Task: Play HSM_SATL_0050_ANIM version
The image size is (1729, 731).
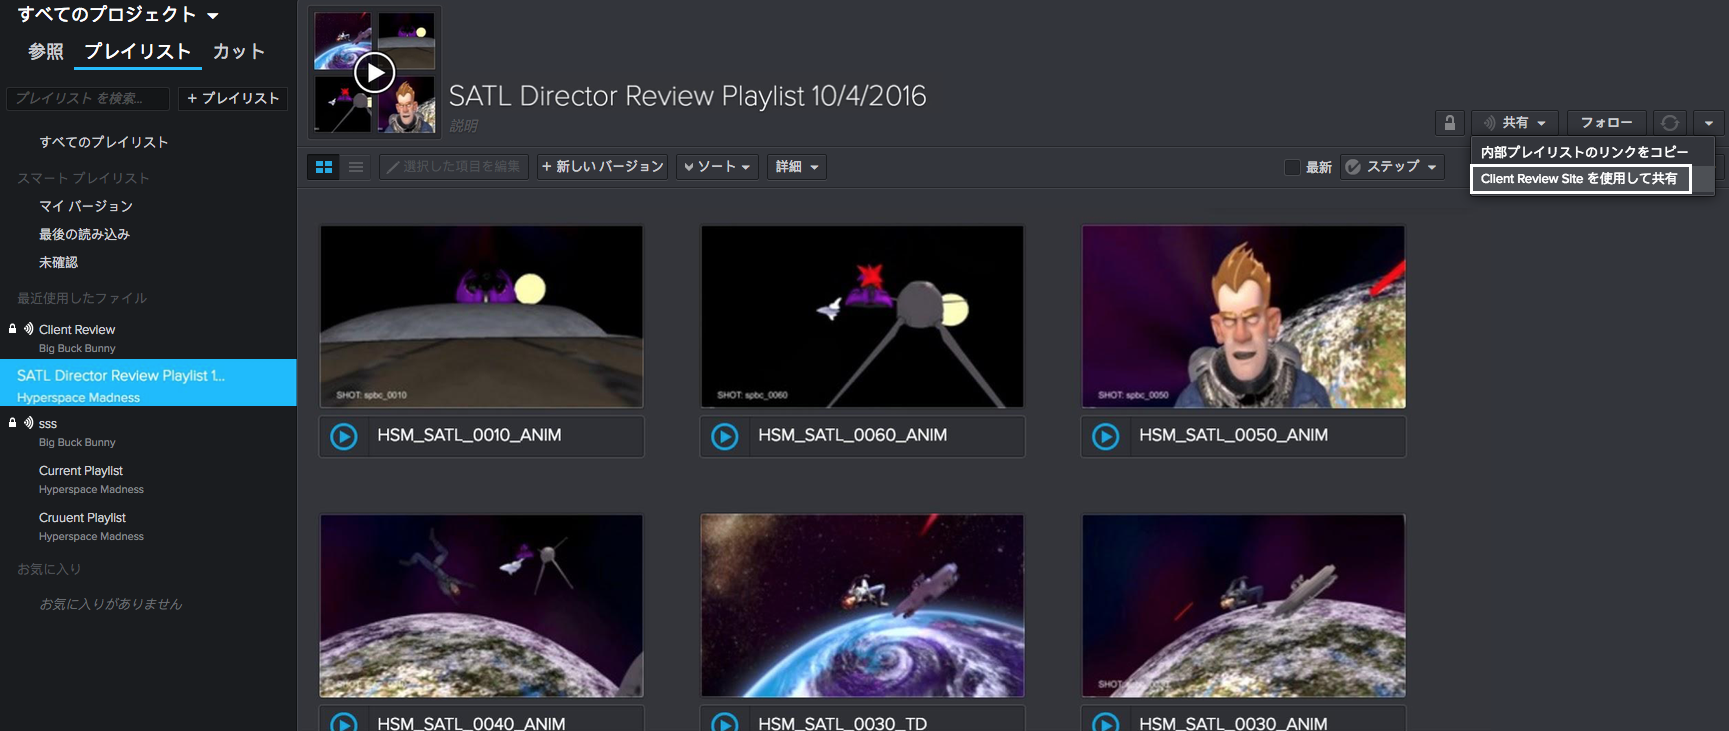Action: (x=1106, y=436)
